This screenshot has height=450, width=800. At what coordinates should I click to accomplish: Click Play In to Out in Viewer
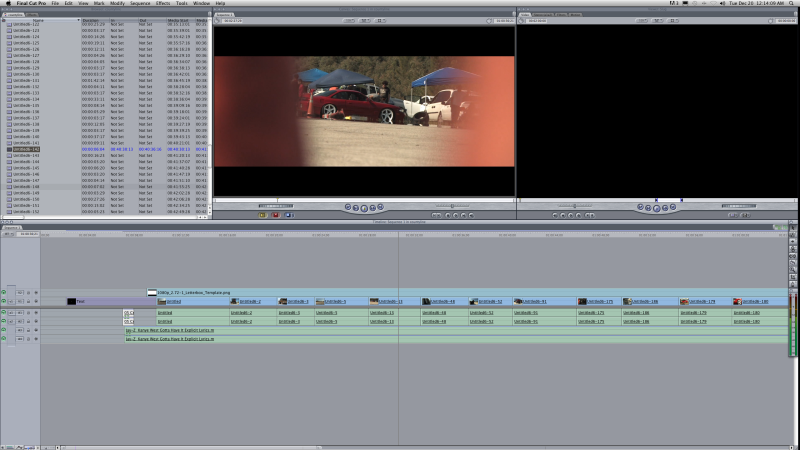tap(648, 208)
